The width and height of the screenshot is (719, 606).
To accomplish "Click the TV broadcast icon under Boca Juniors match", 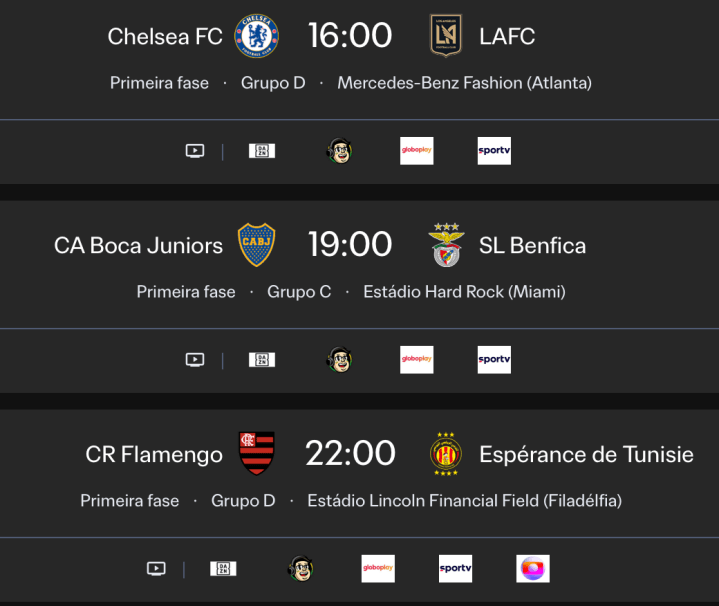I will (195, 360).
